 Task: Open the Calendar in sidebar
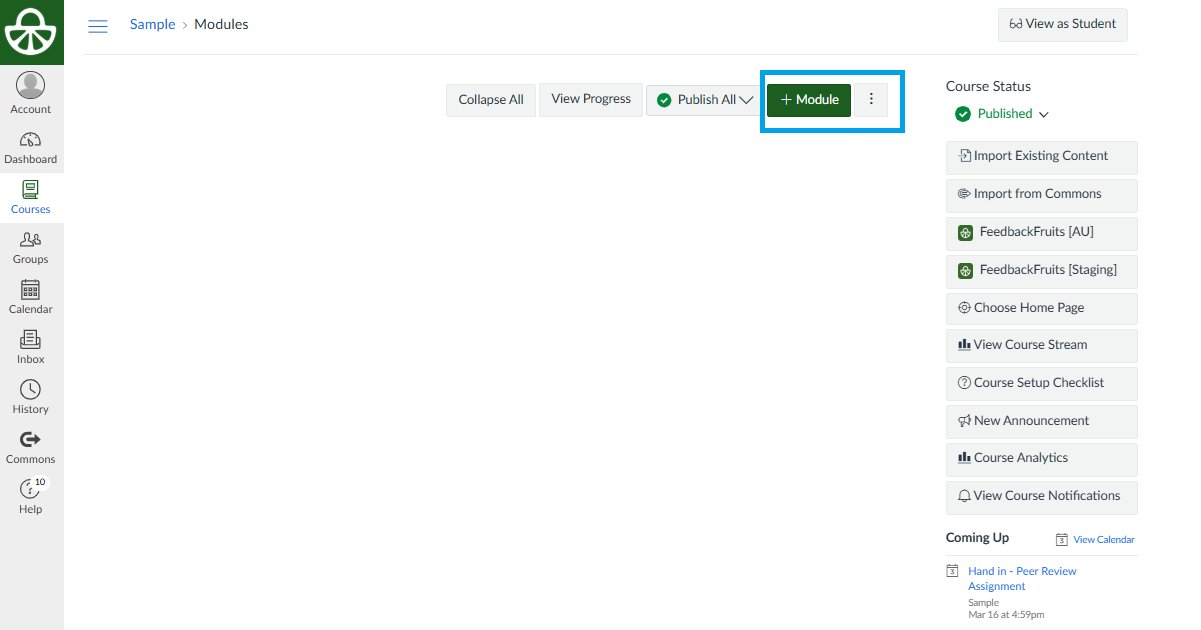tap(31, 297)
